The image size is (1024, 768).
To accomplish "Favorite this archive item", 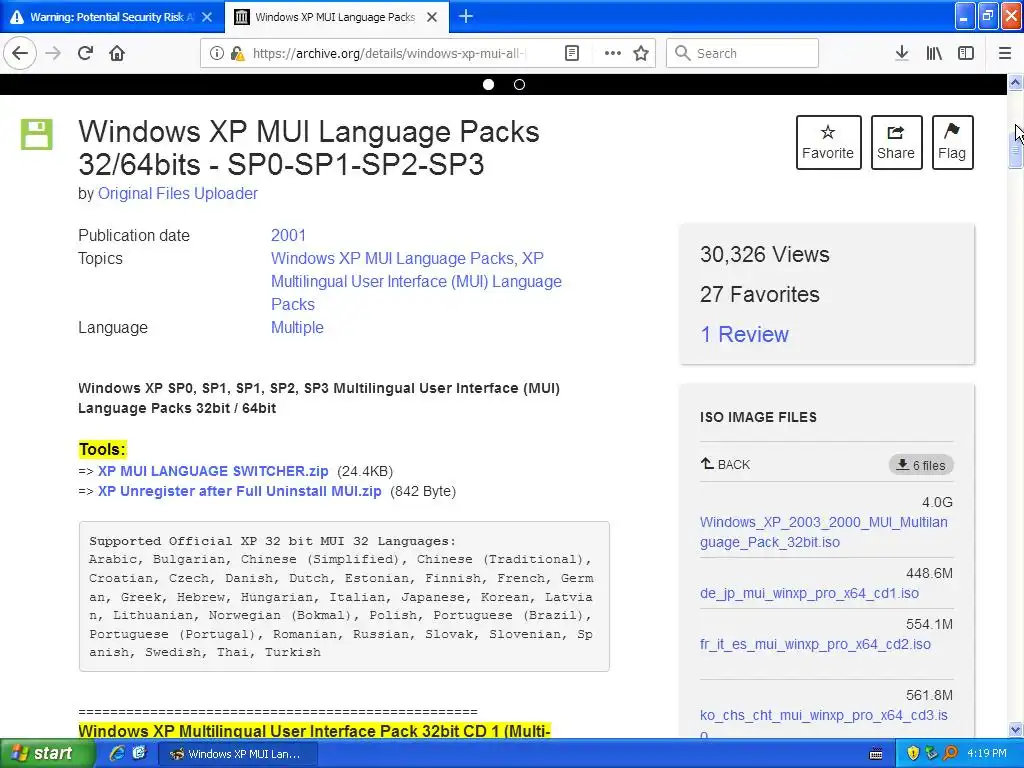I will (x=828, y=142).
